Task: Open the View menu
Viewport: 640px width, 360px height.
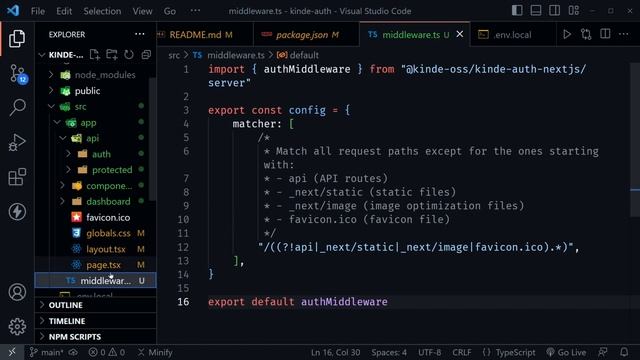Action: tap(142, 11)
